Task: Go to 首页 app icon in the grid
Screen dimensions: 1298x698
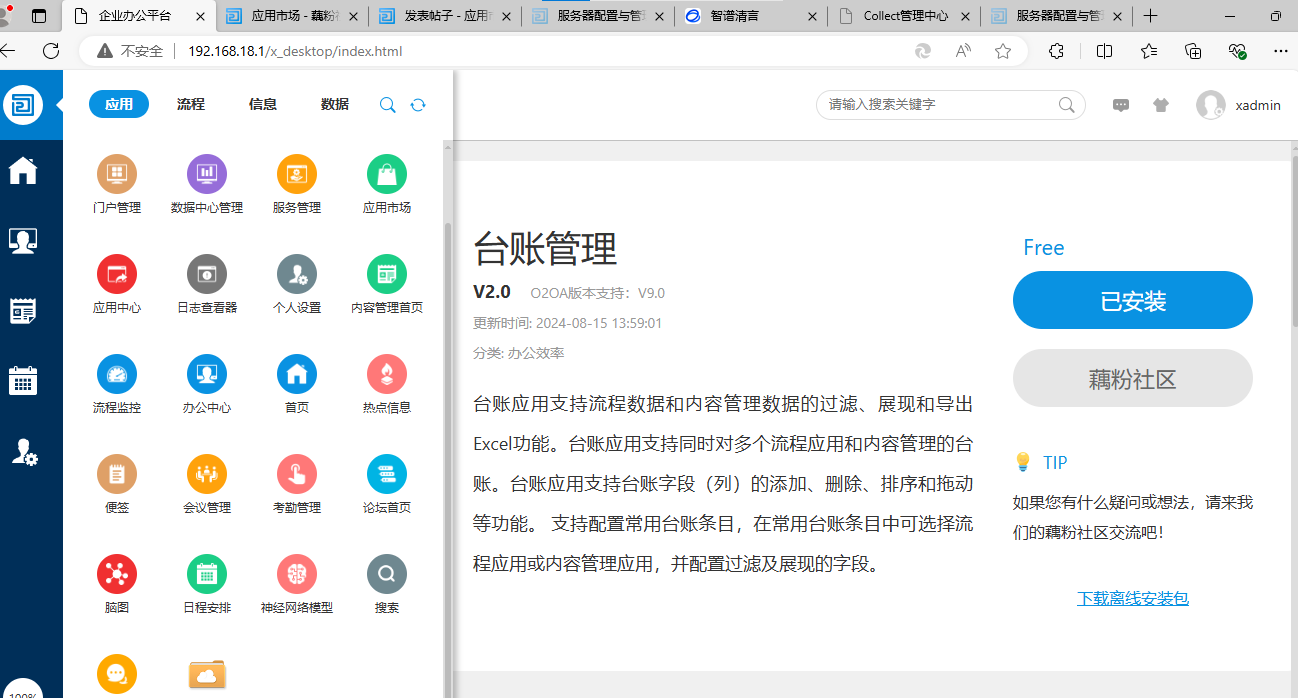Action: (297, 384)
